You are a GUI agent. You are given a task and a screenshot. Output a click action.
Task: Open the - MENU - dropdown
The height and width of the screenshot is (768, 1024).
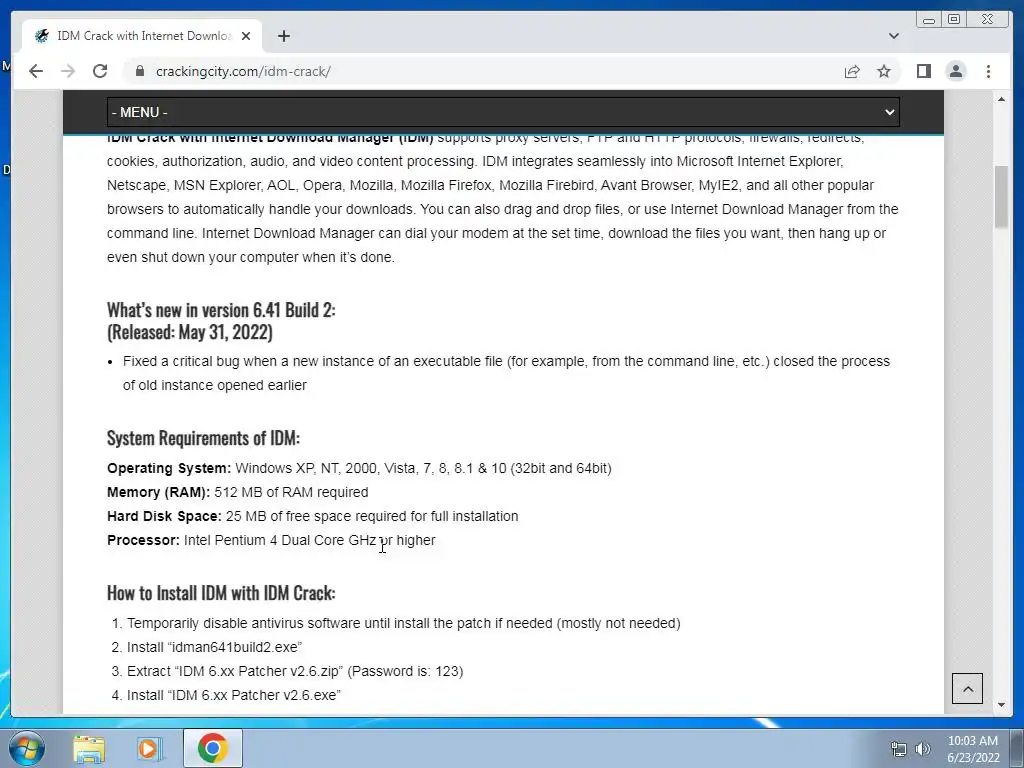click(503, 112)
